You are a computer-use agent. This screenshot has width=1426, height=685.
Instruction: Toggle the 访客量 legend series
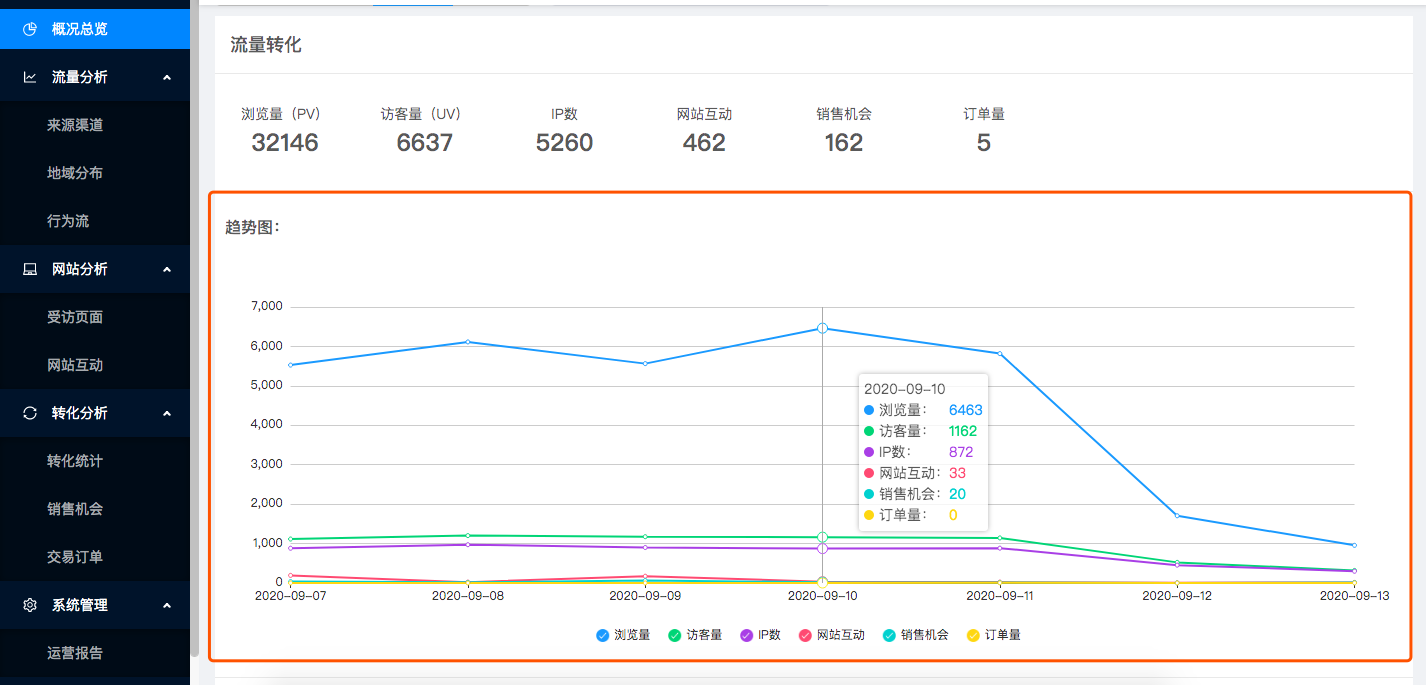click(x=674, y=635)
